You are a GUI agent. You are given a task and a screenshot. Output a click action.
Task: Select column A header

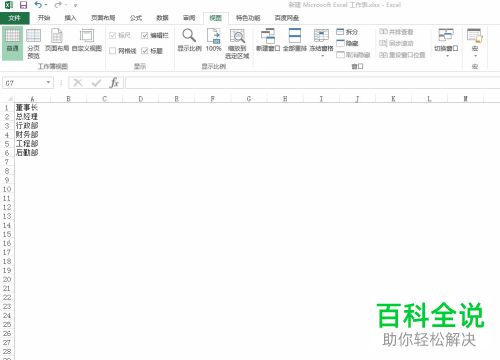pos(32,99)
